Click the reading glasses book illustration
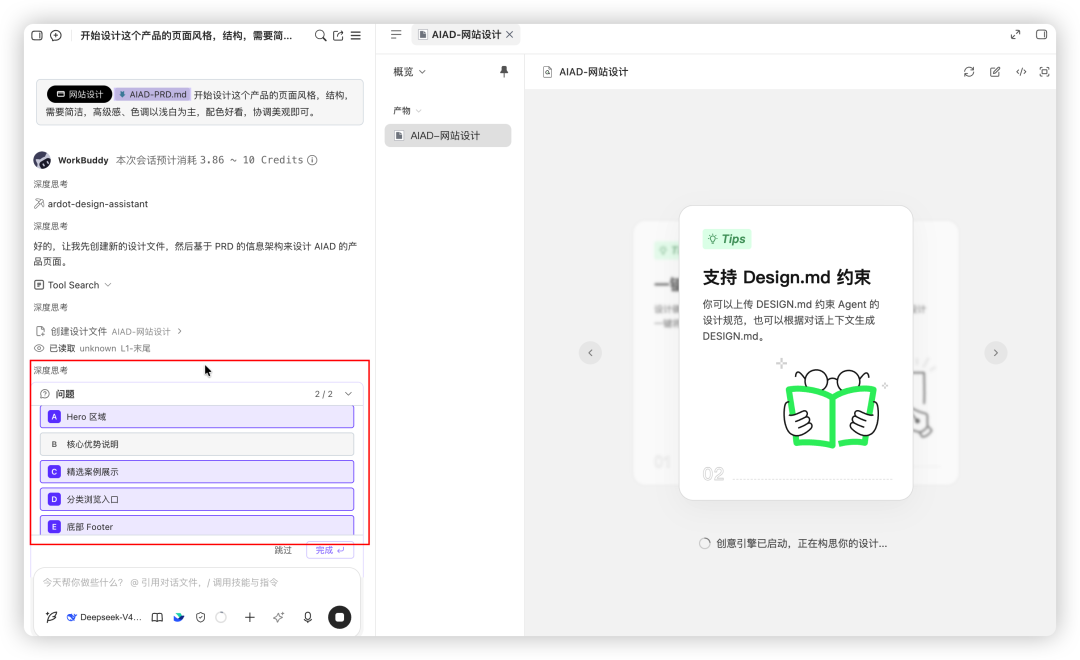This screenshot has height=660, width=1080. click(x=831, y=408)
